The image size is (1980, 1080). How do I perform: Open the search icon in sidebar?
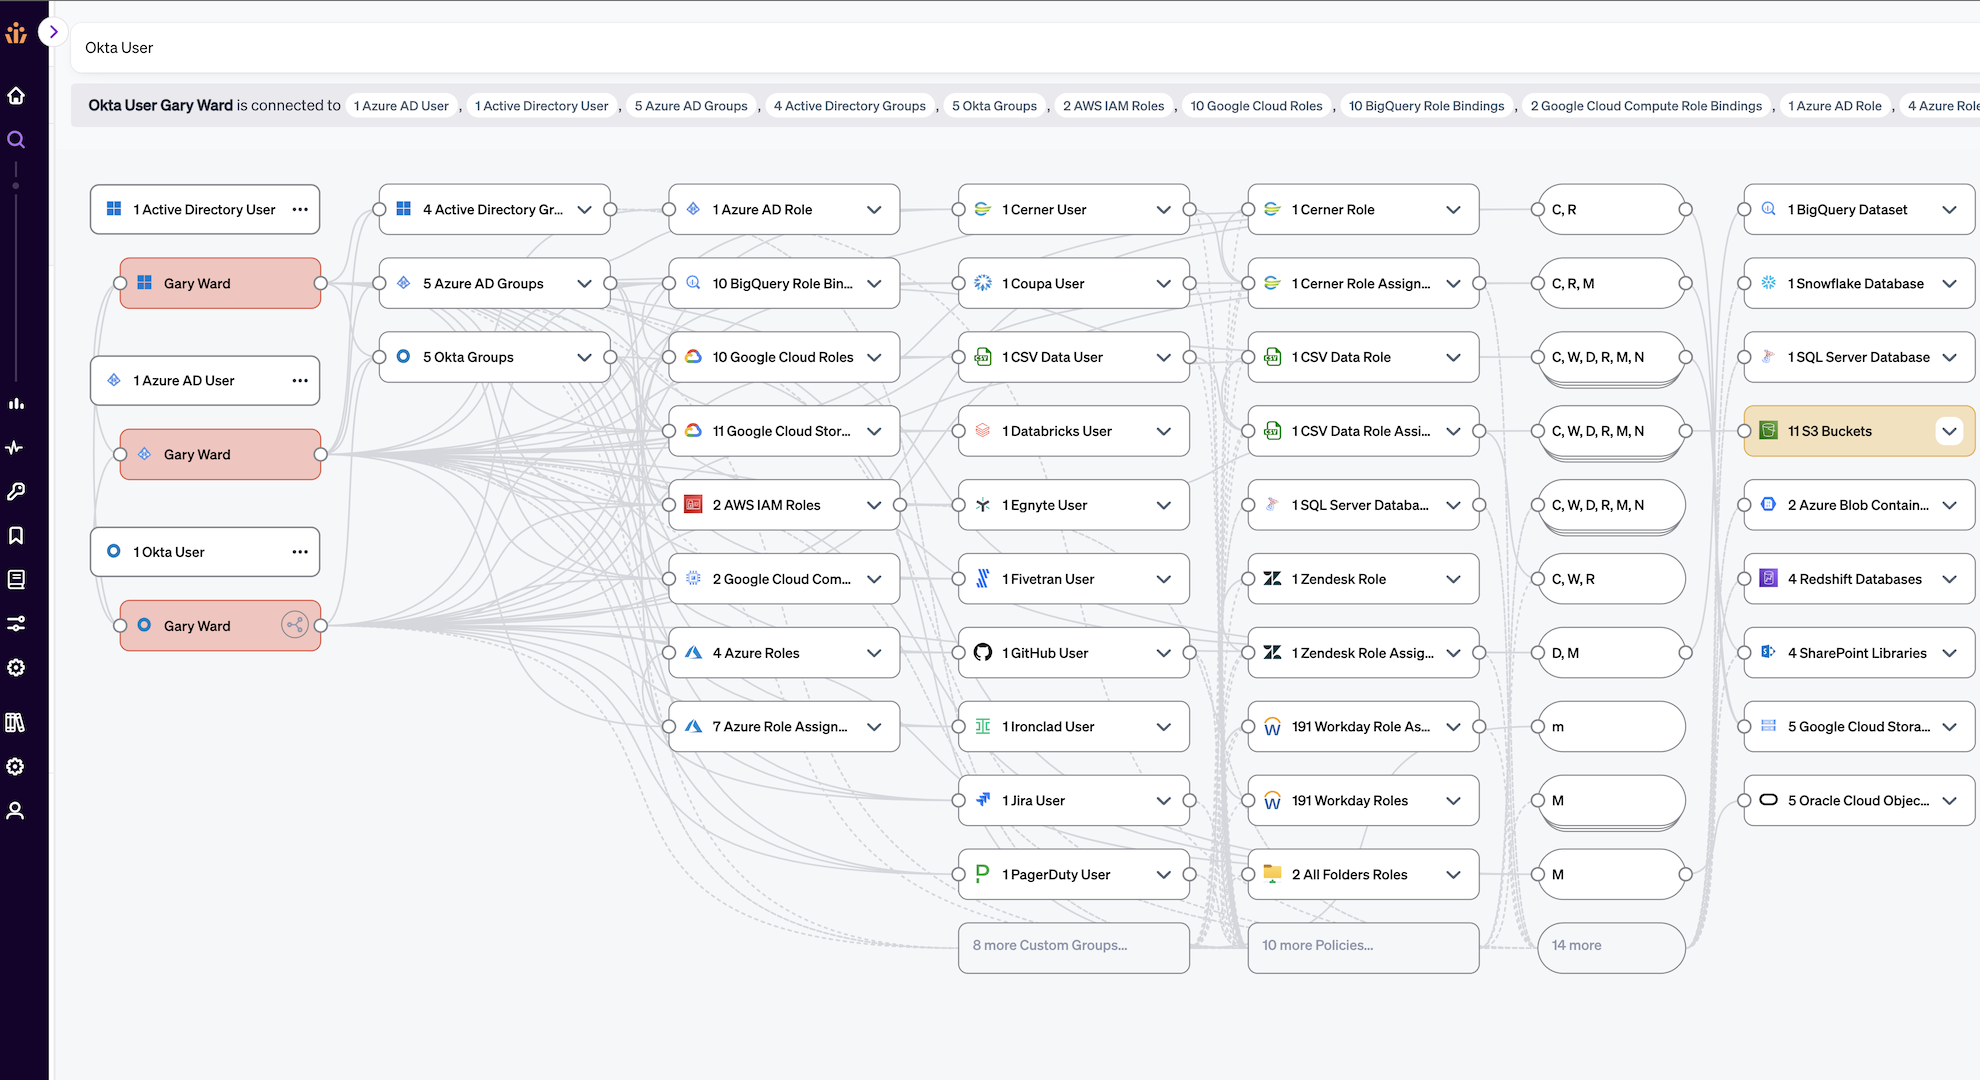click(16, 140)
